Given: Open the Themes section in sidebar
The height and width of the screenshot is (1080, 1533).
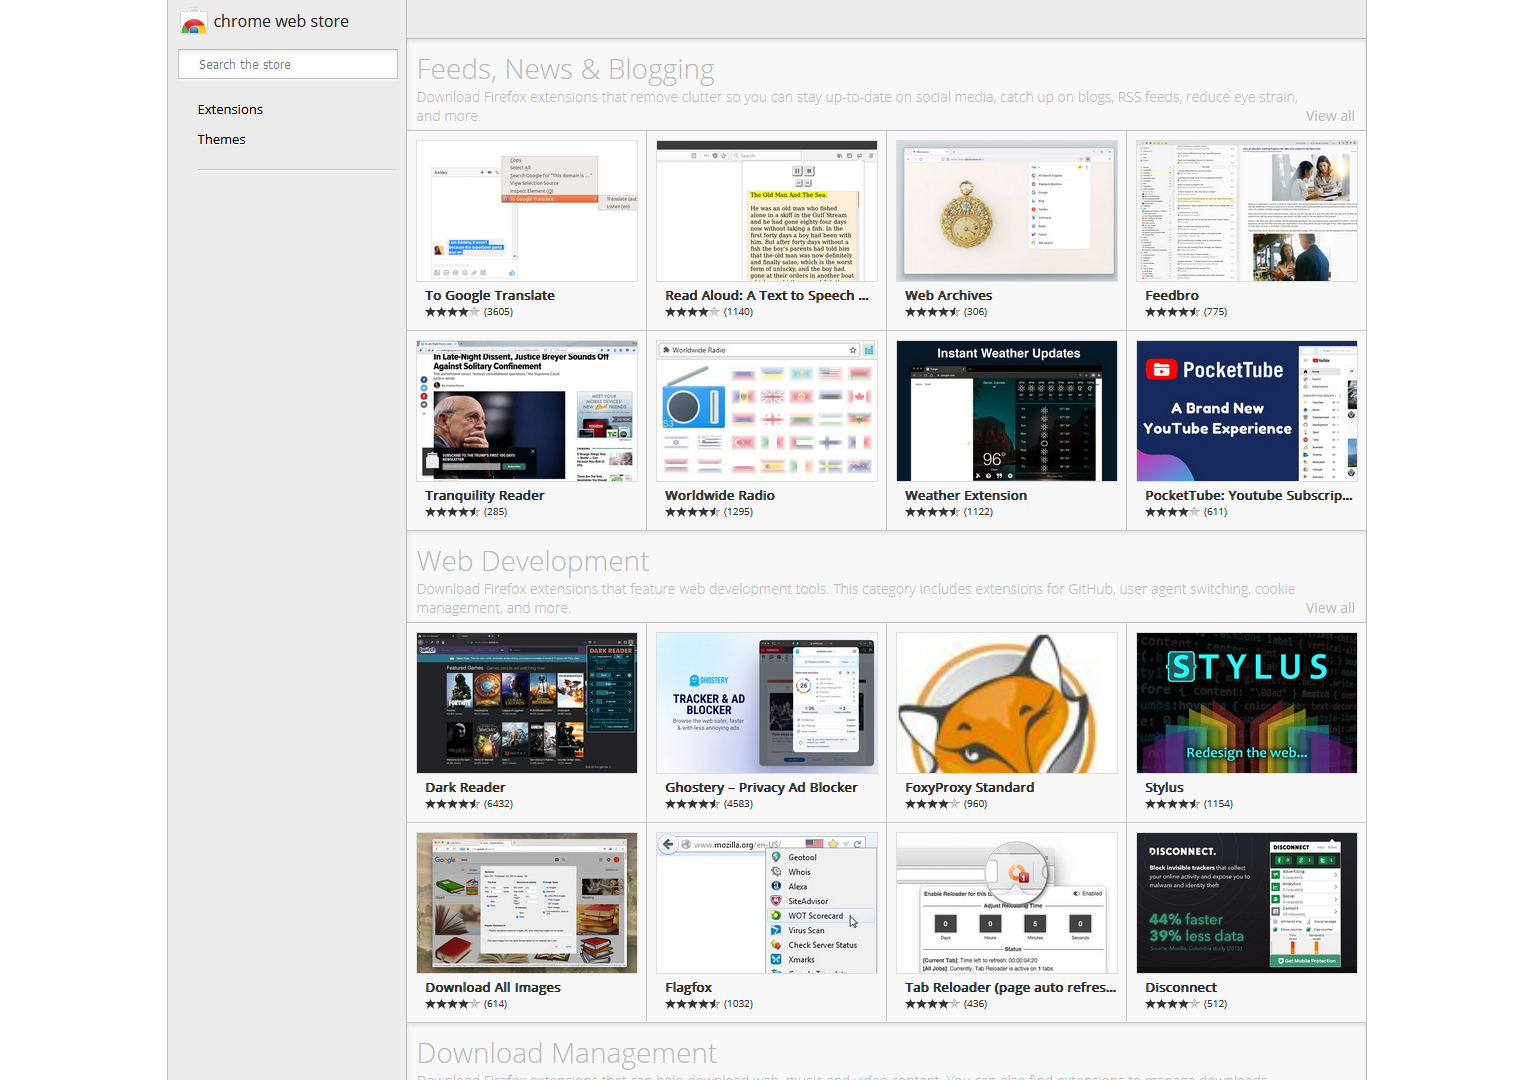Looking at the screenshot, I should pos(221,139).
